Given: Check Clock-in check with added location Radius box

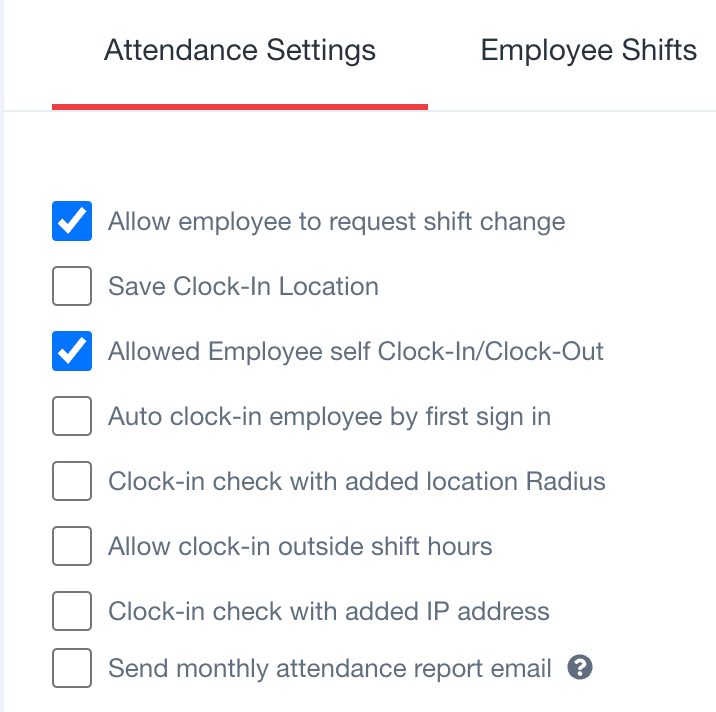Looking at the screenshot, I should point(72,481).
